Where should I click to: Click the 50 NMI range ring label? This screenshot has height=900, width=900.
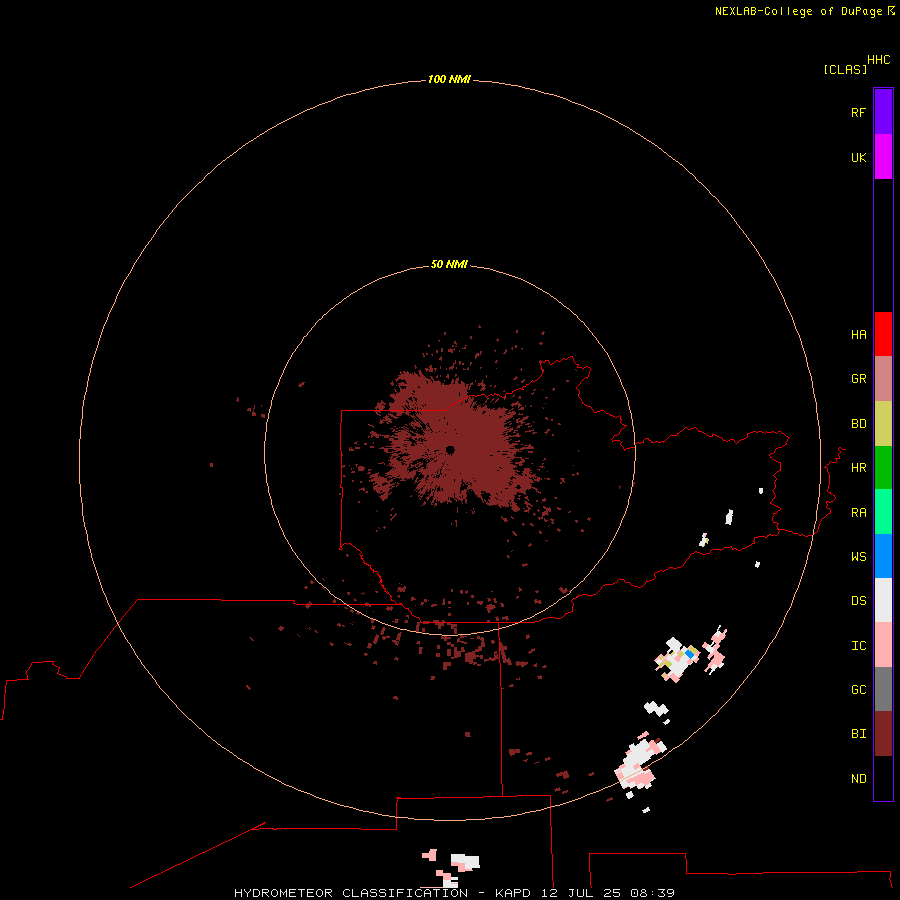449,264
